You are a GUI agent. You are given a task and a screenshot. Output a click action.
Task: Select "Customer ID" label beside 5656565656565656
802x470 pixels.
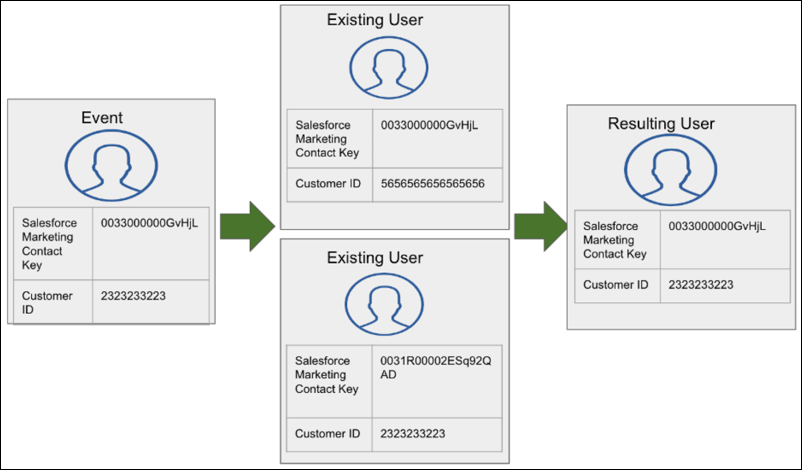pyautogui.click(x=328, y=184)
